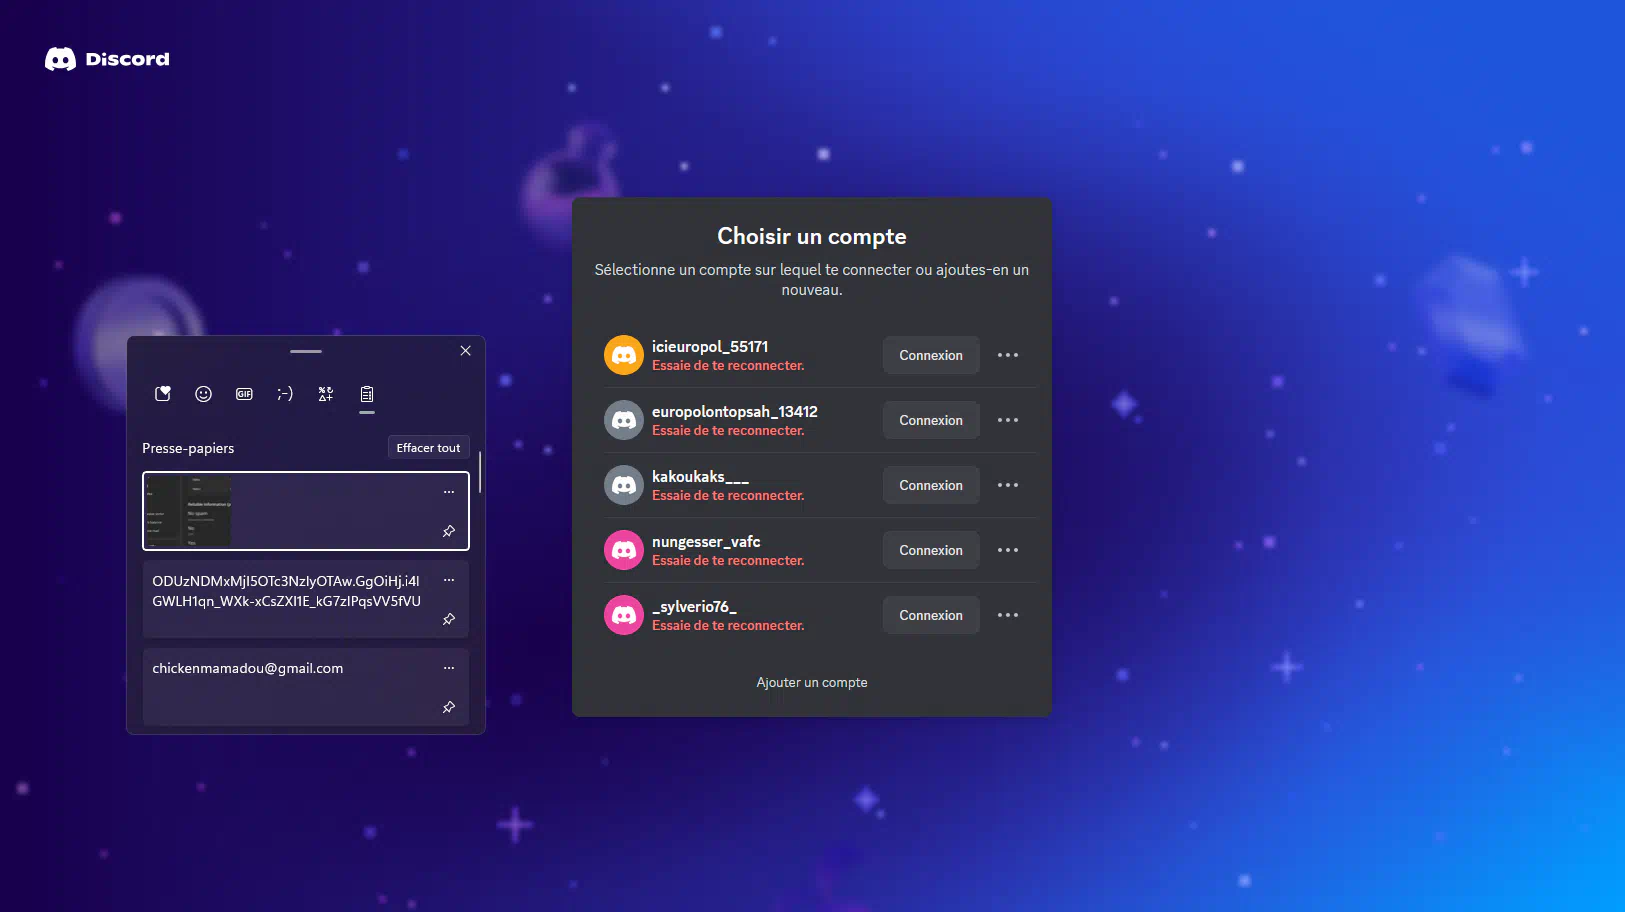Image resolution: width=1625 pixels, height=912 pixels.
Task: Click Connexion for icieuropol_55171
Action: 931,355
